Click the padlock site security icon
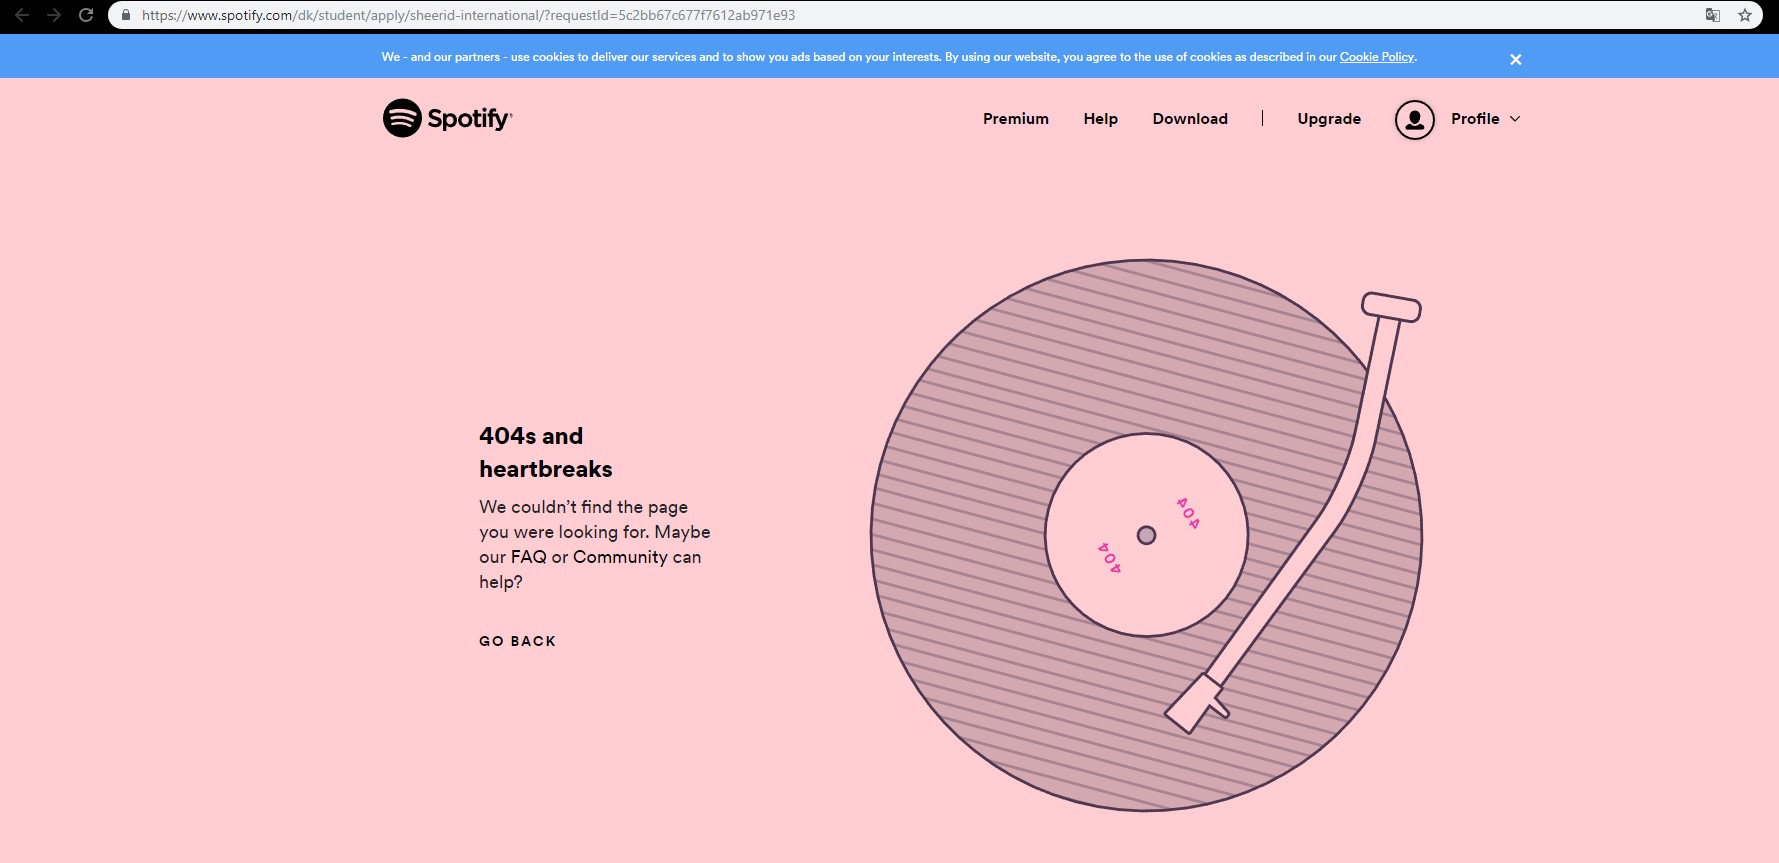Viewport: 1779px width, 863px height. pos(126,15)
